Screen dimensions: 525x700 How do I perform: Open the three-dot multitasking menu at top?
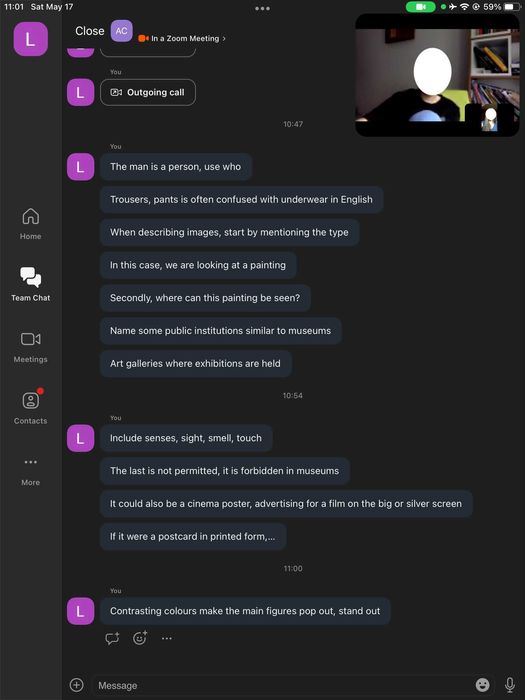262,8
